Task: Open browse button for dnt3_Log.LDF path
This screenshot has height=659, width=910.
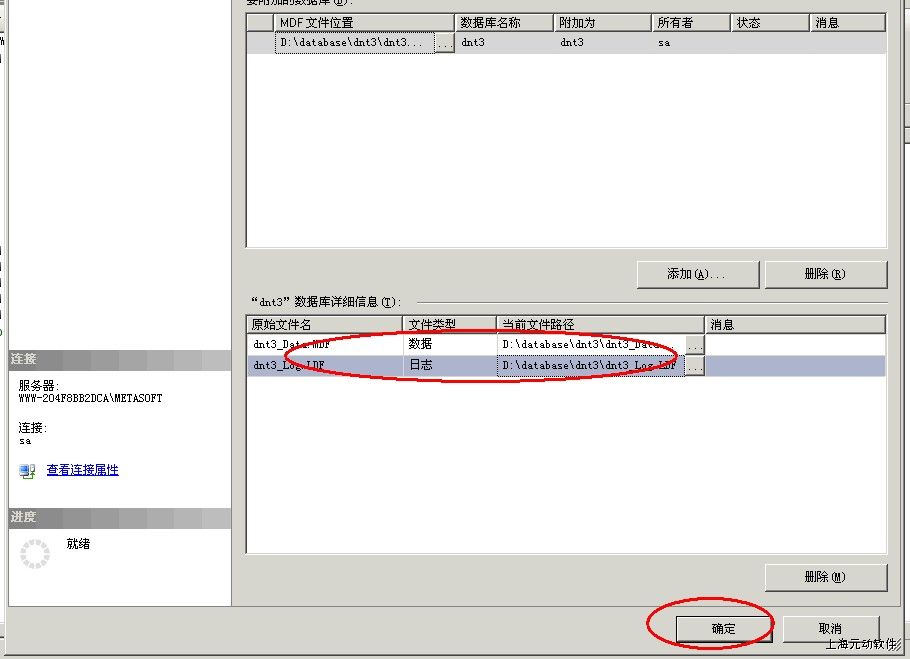Action: [x=695, y=366]
